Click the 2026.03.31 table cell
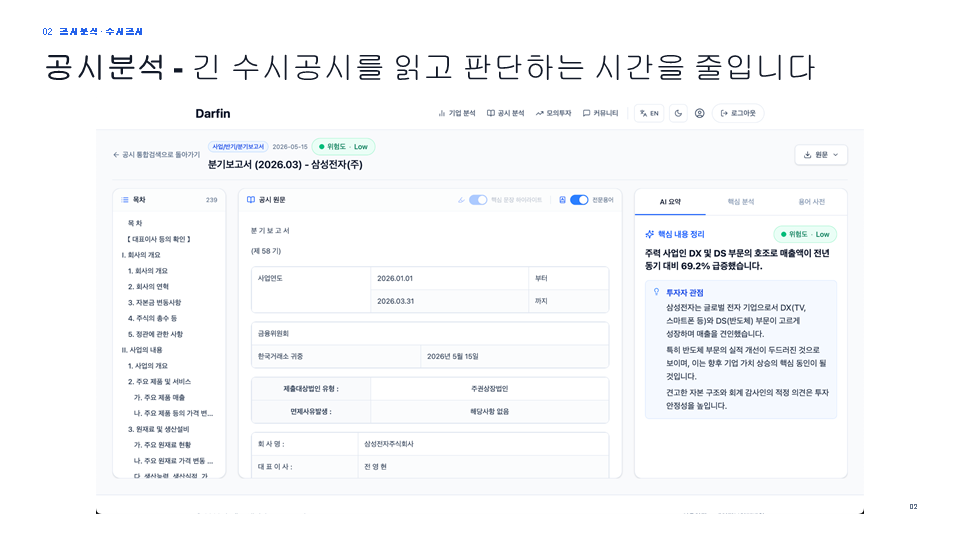This screenshot has height=540, width=960. [x=449, y=301]
